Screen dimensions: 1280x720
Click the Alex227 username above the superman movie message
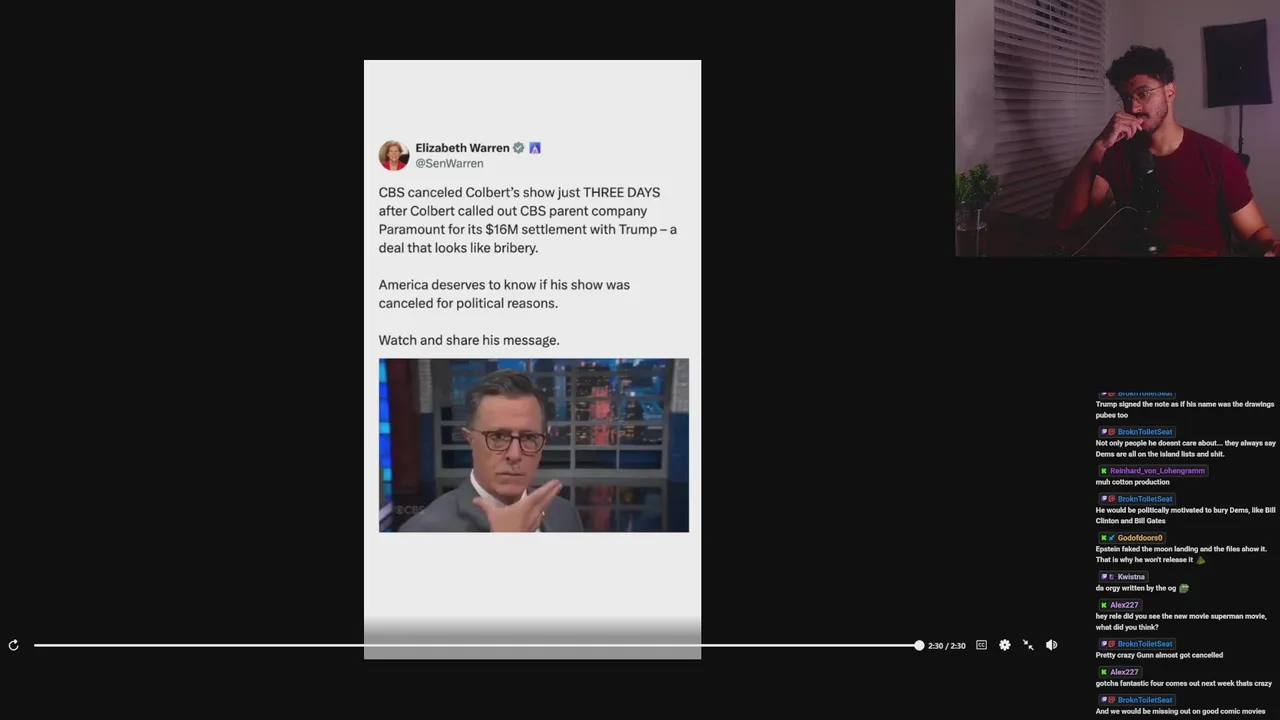coord(1124,605)
